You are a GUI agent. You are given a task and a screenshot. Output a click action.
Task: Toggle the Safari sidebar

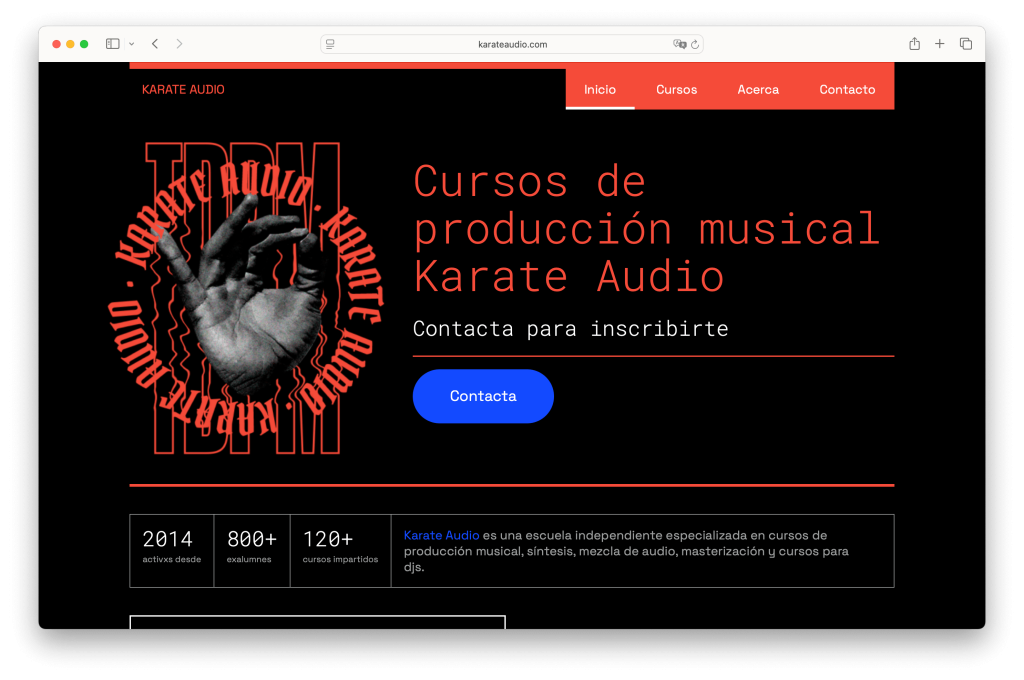pyautogui.click(x=113, y=44)
